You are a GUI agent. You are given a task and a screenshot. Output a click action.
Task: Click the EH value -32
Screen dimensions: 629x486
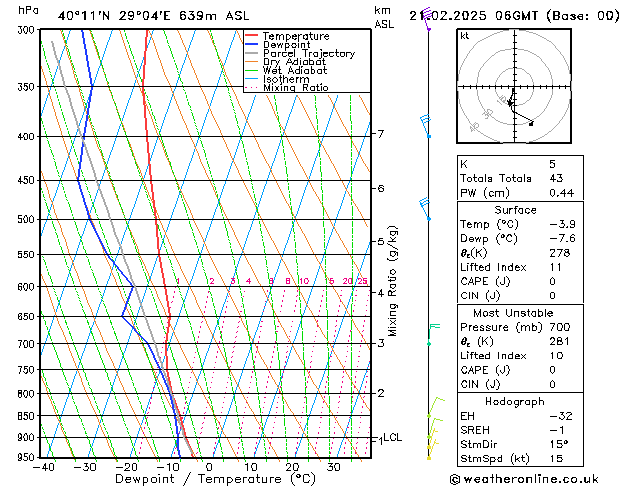561,416
